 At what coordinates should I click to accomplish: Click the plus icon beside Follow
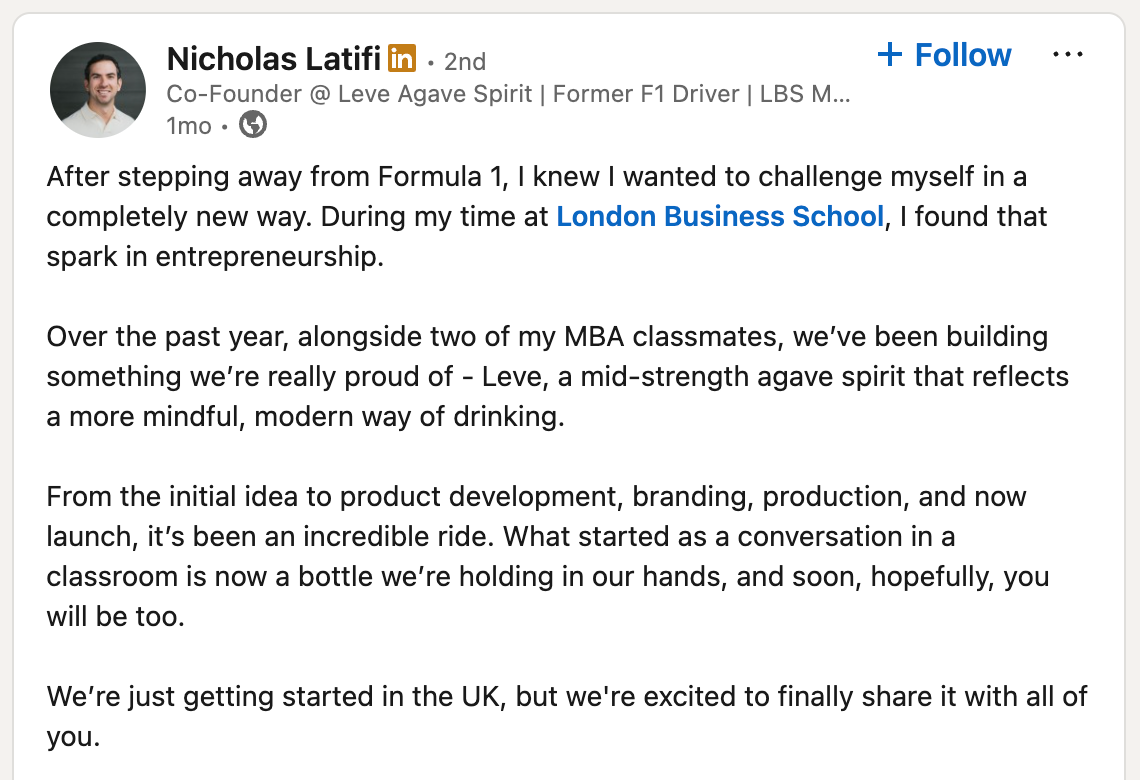(x=890, y=55)
